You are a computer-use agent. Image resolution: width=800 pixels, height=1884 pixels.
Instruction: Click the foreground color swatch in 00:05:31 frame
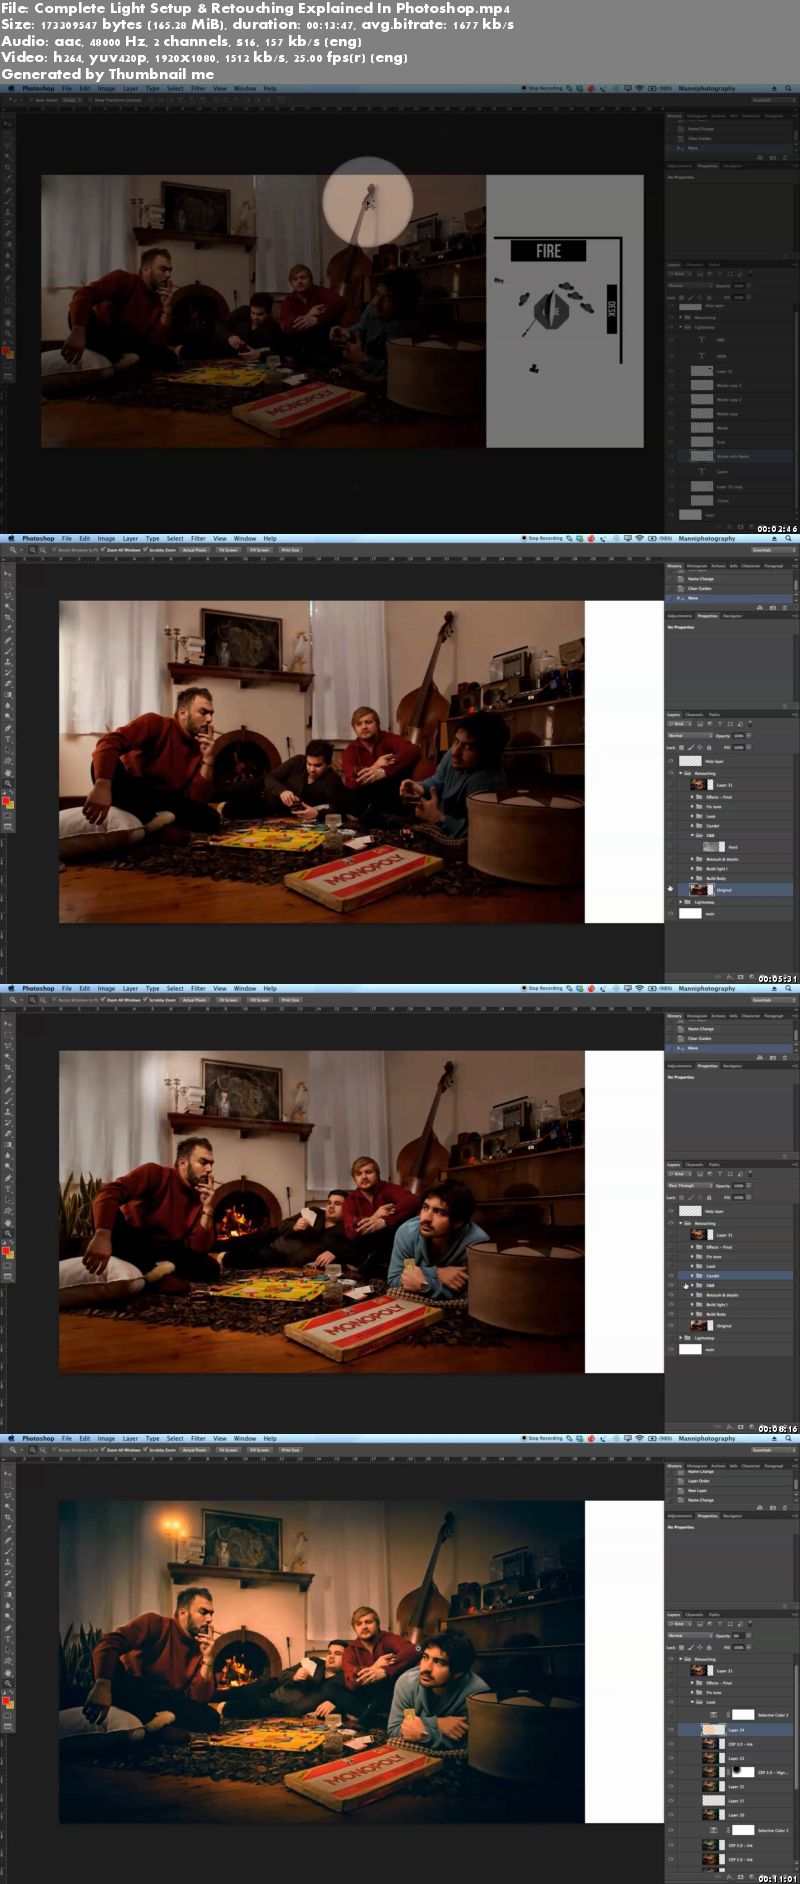(x=6, y=800)
